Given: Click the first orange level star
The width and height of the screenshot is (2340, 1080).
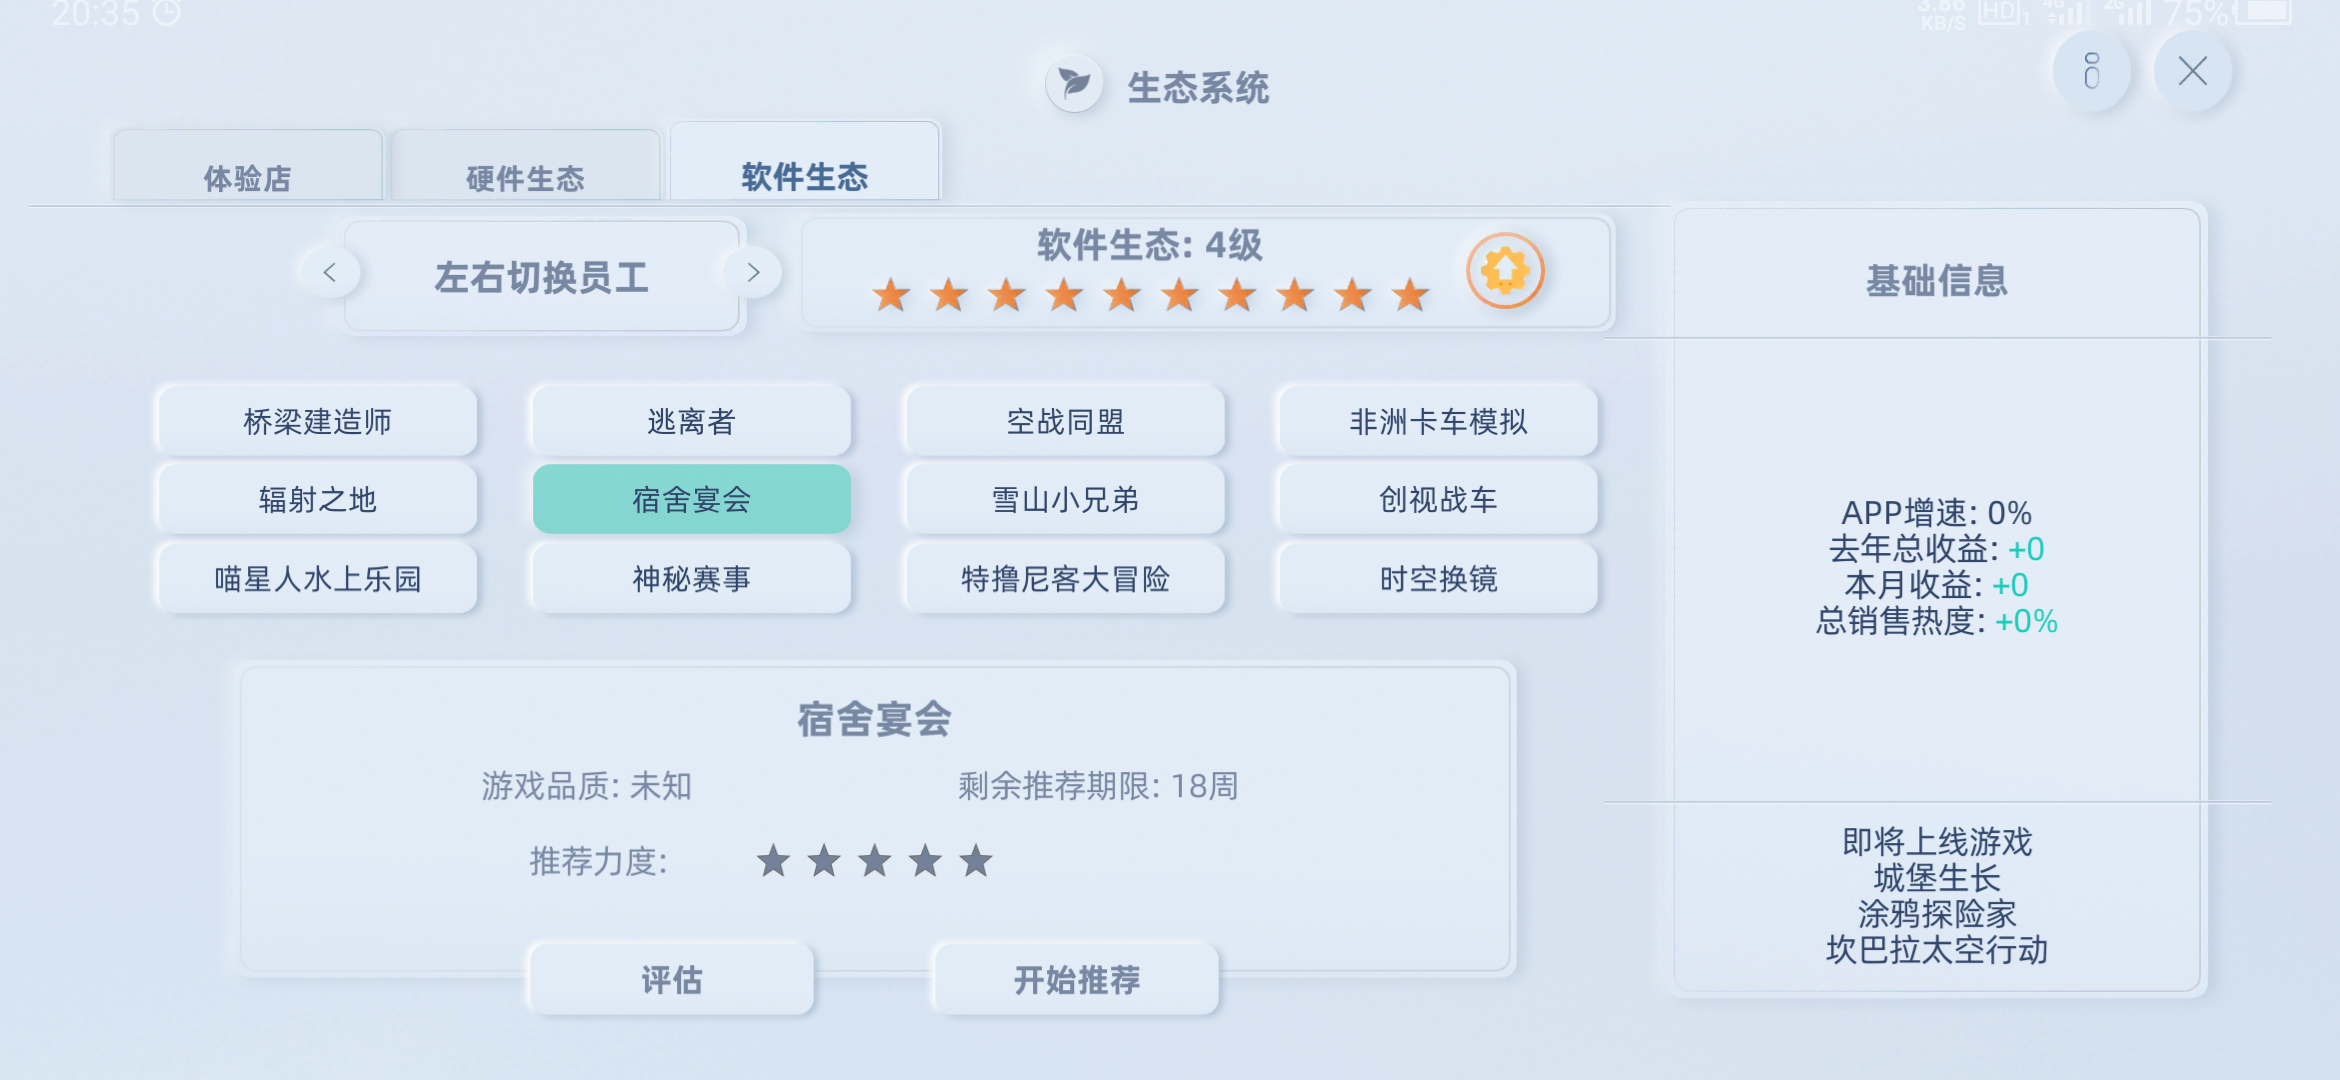Looking at the screenshot, I should pyautogui.click(x=891, y=295).
